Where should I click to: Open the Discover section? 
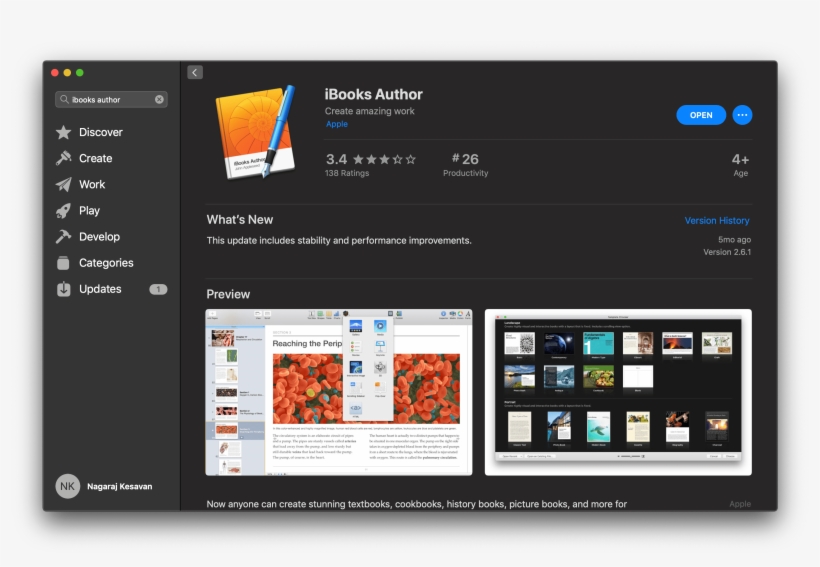(x=100, y=132)
